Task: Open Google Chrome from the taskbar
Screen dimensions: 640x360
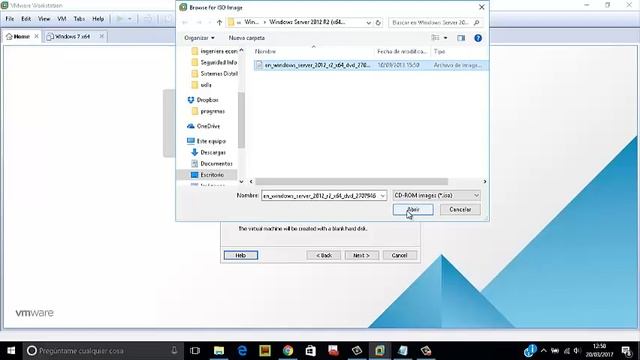Action: point(288,351)
